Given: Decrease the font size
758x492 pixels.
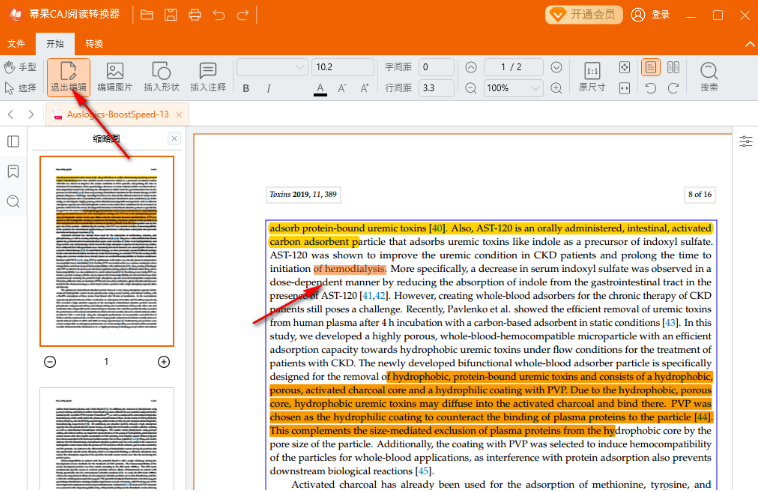Looking at the screenshot, I should point(342,88).
